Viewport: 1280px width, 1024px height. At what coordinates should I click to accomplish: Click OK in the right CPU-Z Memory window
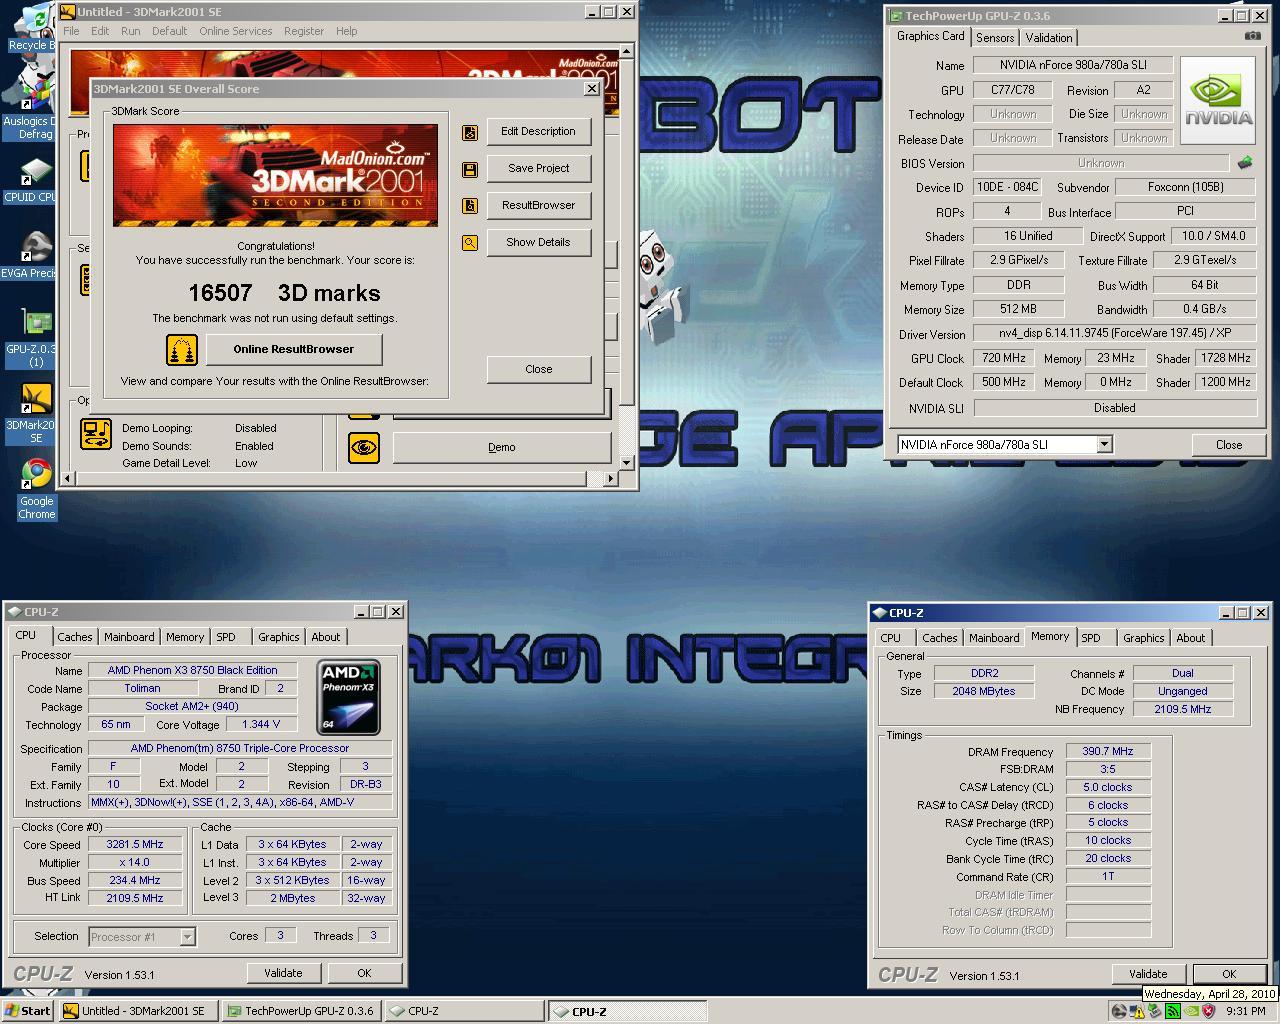pyautogui.click(x=1229, y=974)
